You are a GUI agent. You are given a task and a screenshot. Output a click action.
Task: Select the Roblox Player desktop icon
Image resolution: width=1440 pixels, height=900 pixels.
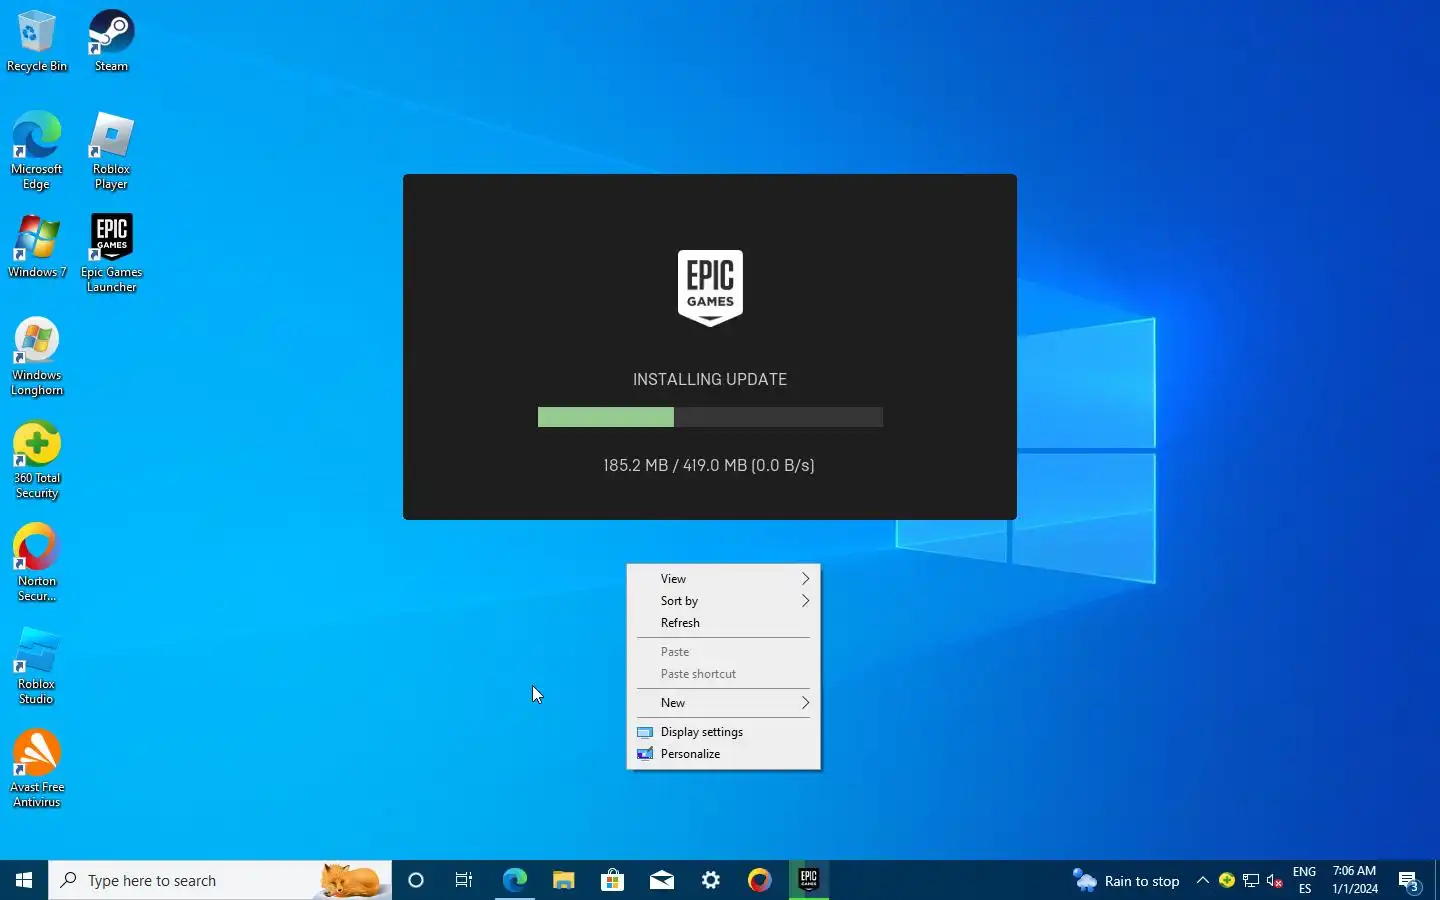coord(111,151)
